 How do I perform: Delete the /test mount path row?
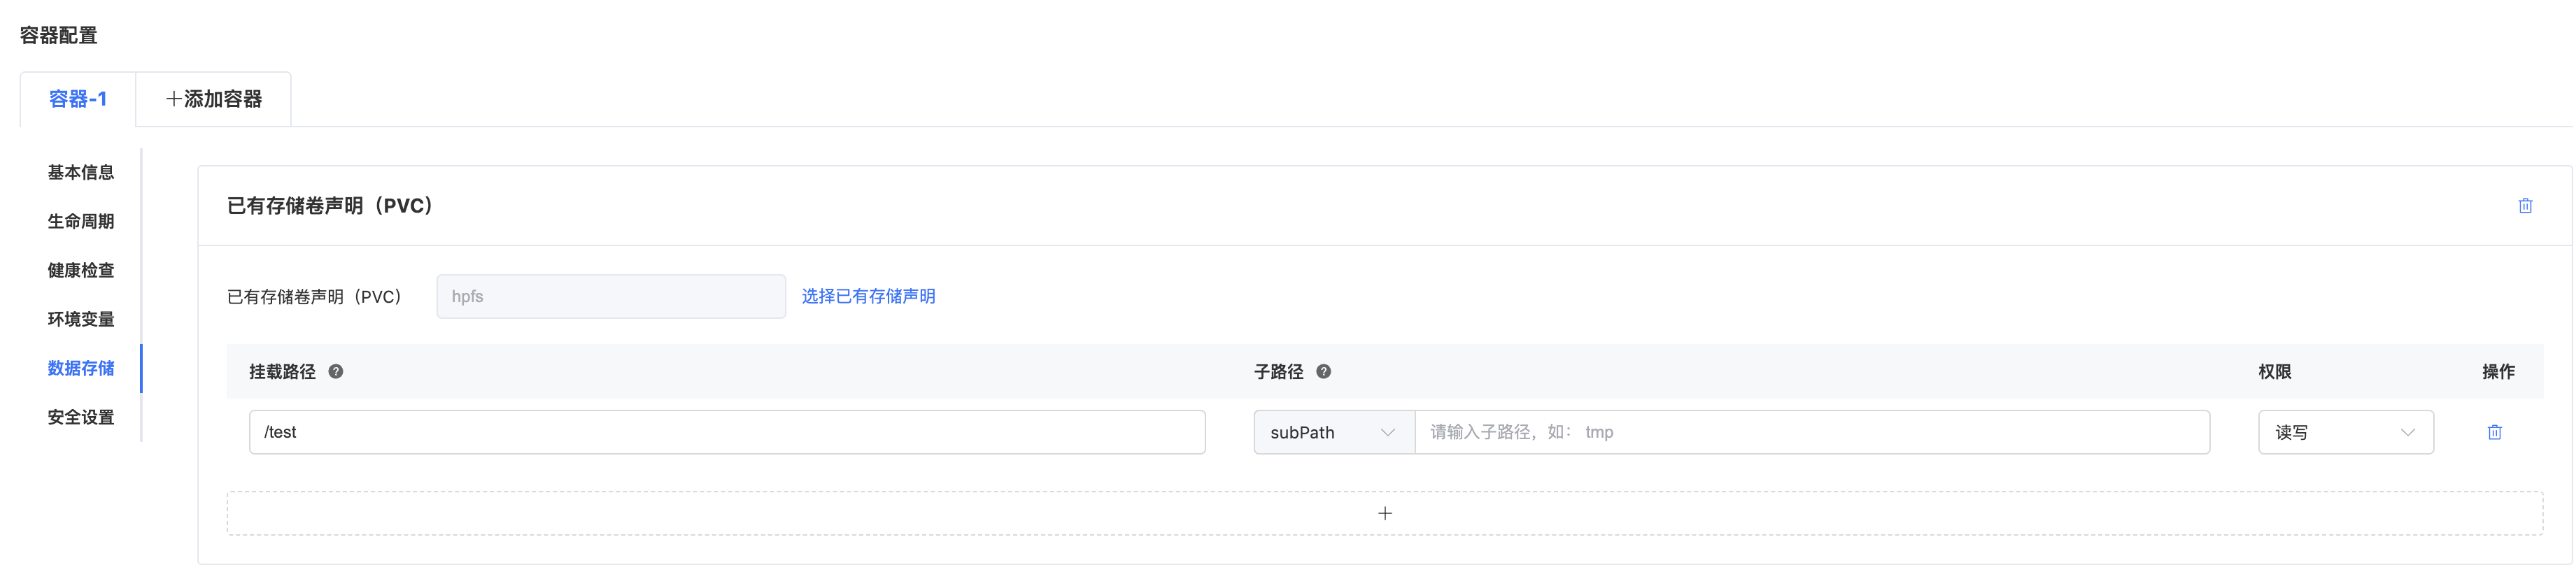coord(2494,432)
